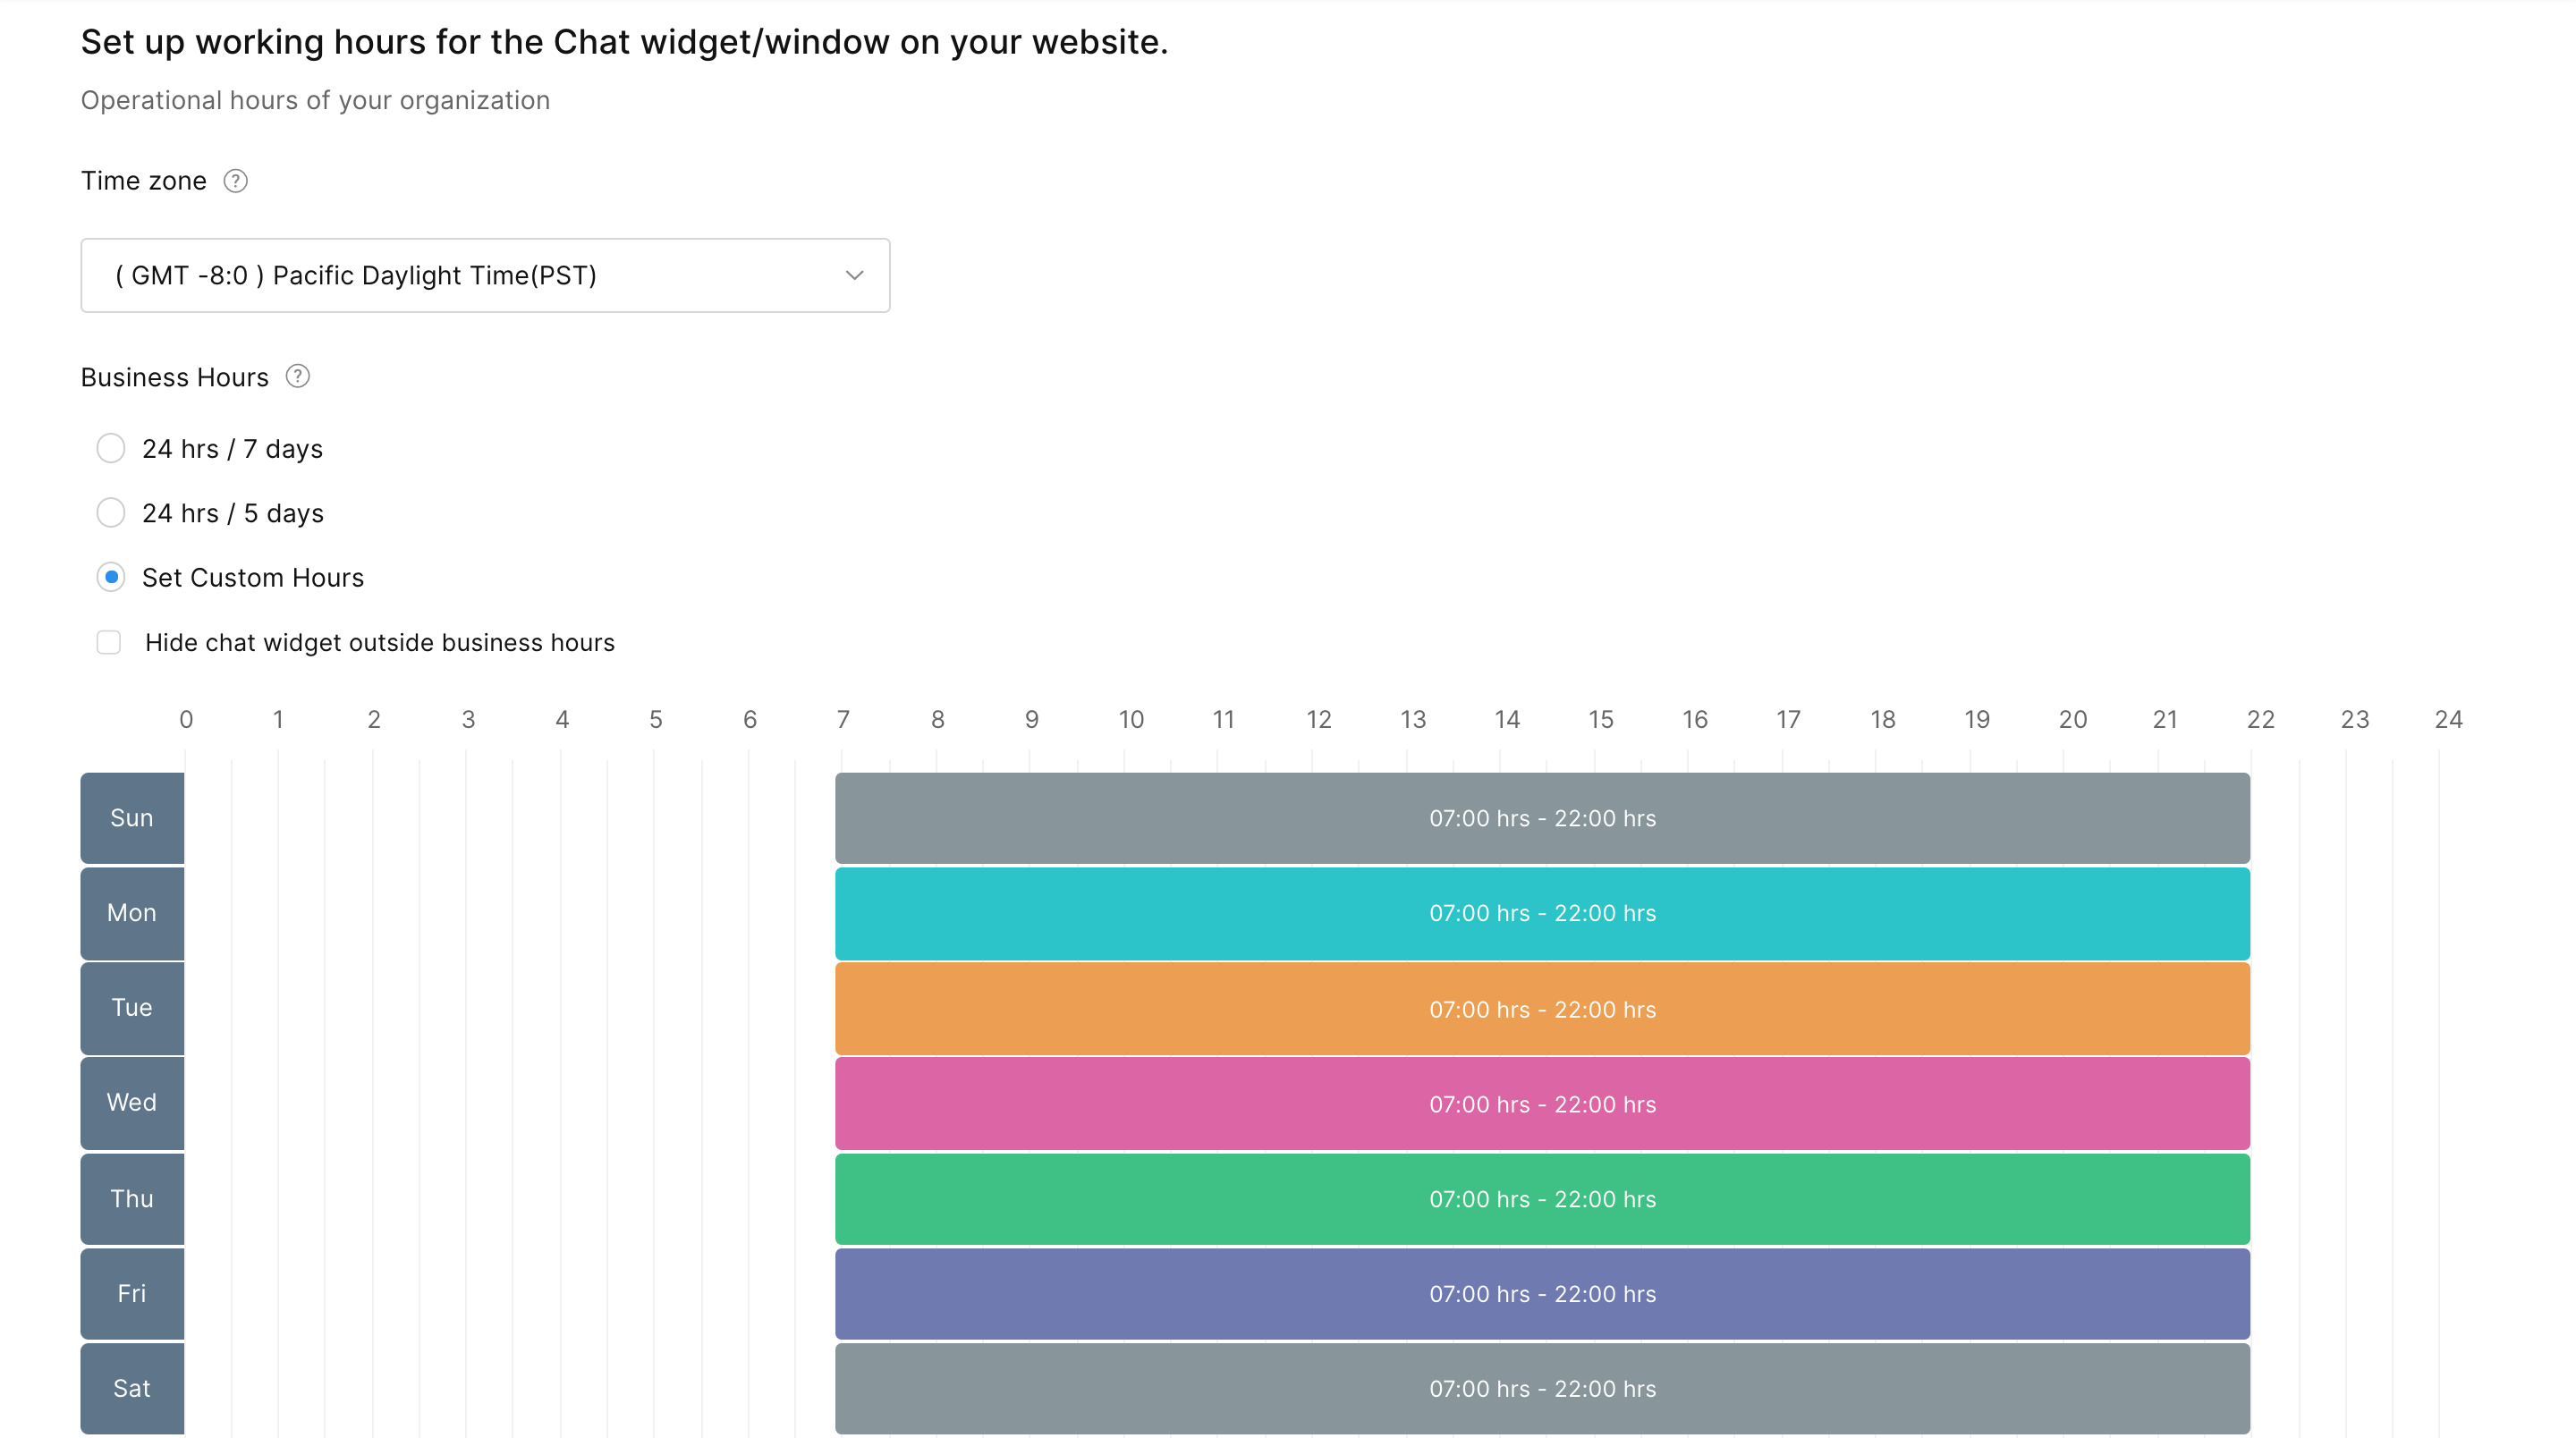
Task: Click the orange Tuesday hours bar
Action: pos(1542,1009)
